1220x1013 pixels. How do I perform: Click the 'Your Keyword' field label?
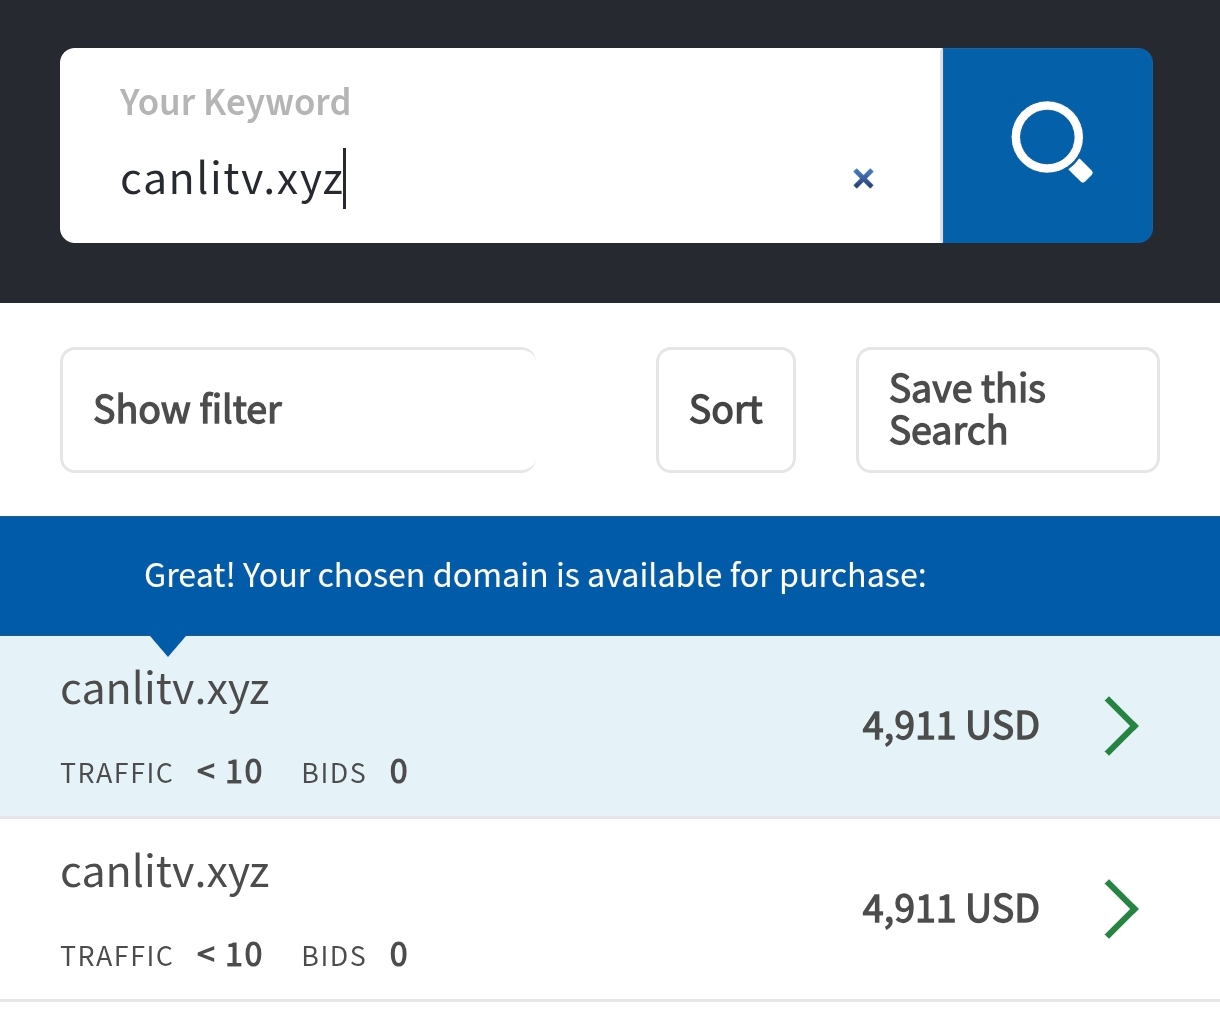point(235,102)
